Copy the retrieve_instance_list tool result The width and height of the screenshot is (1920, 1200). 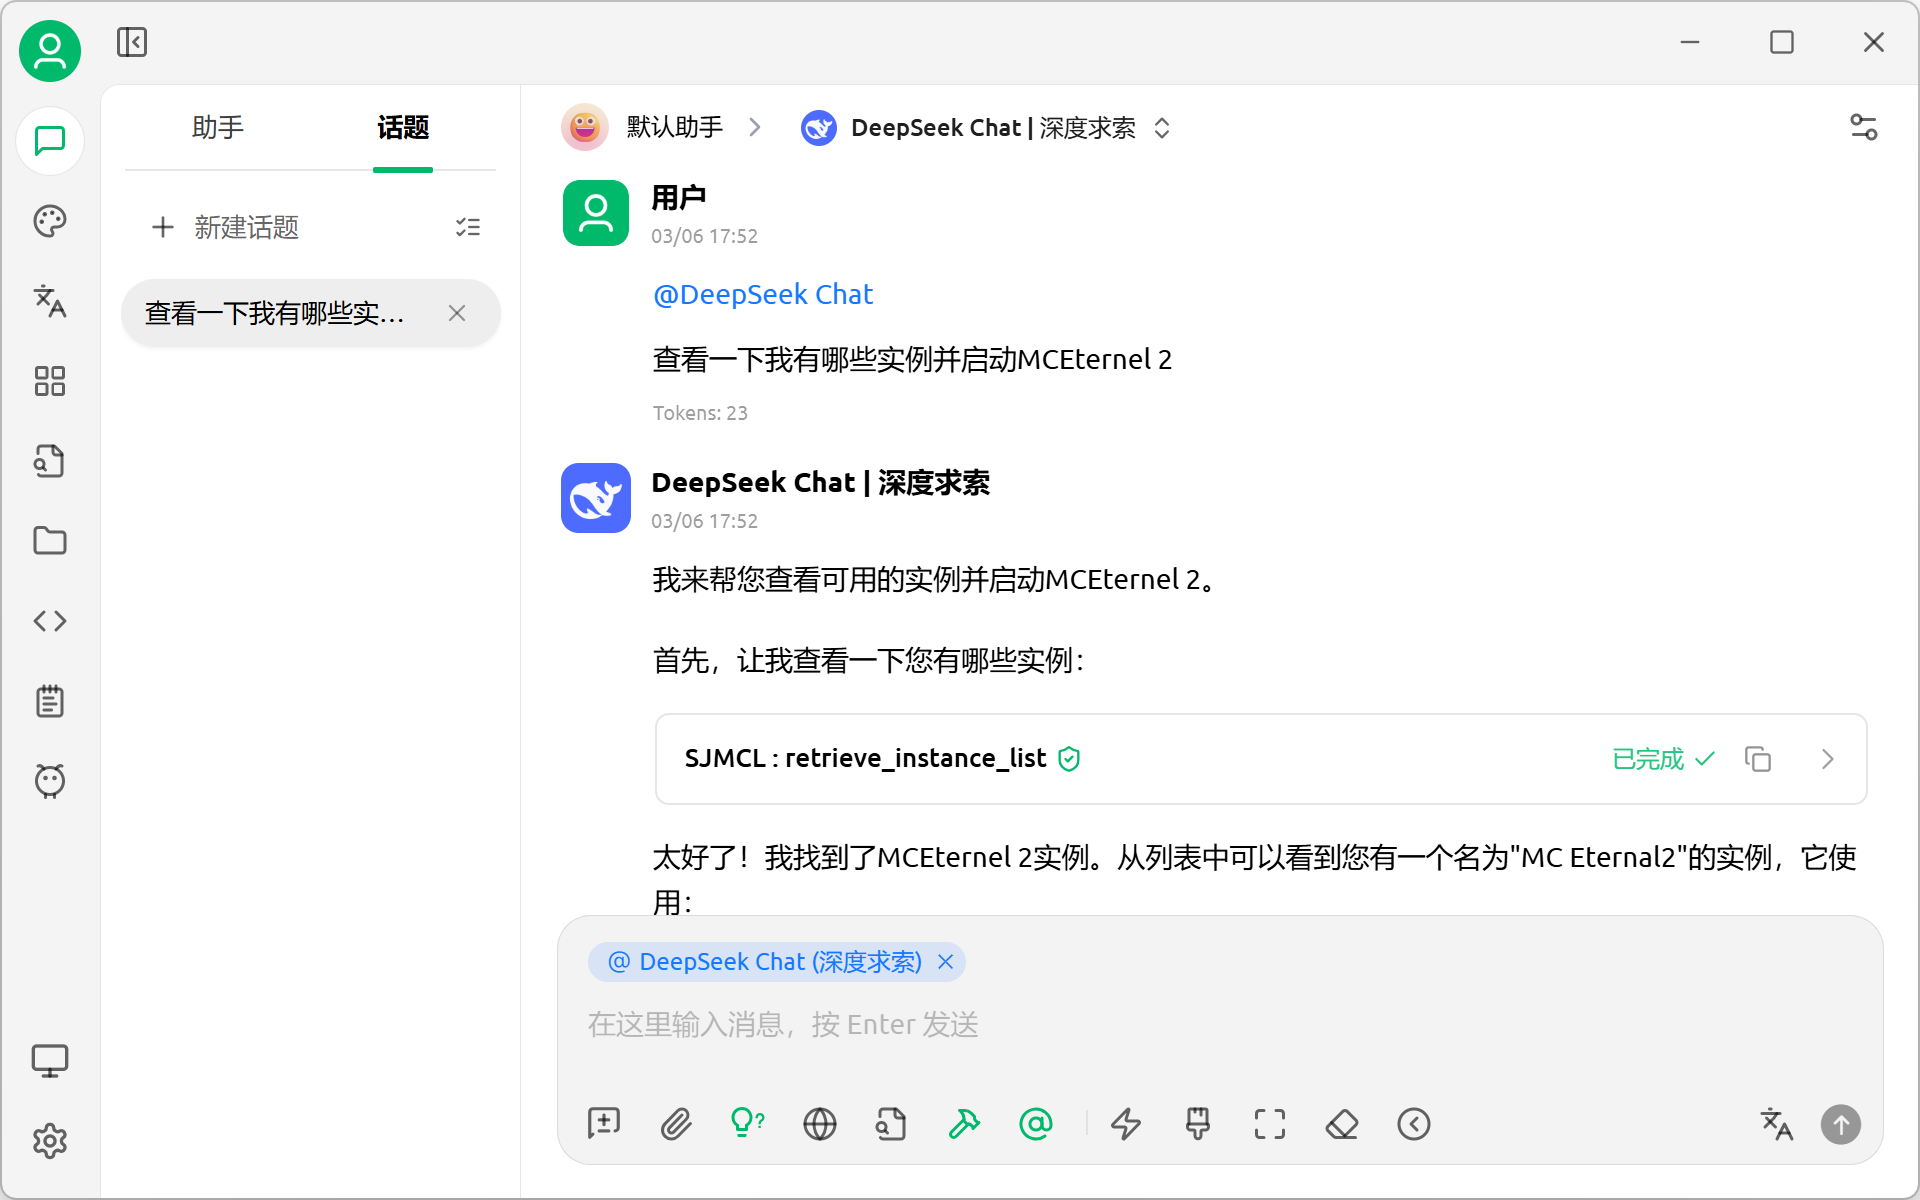click(x=1758, y=759)
